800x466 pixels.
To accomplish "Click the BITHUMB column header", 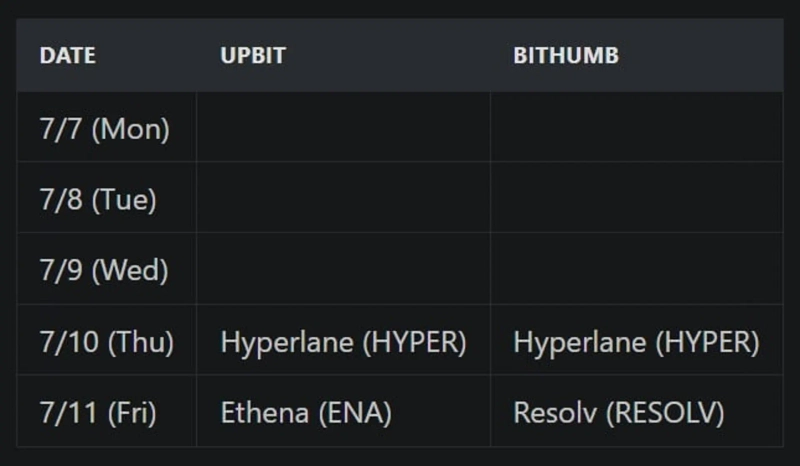I will coord(566,56).
